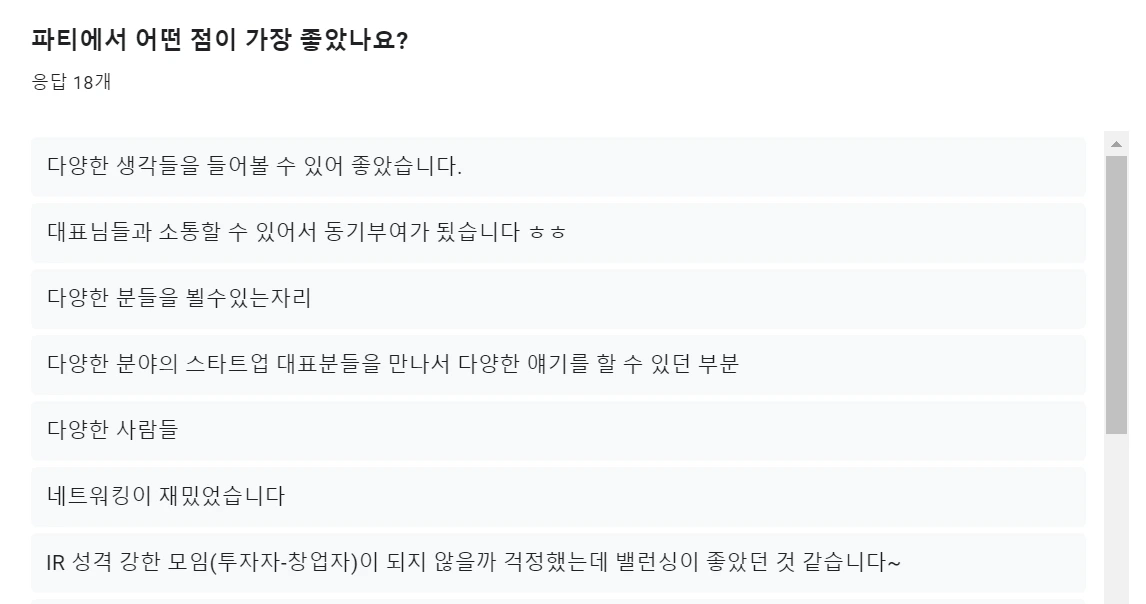Click the first response card's left edge

[x=36, y=166]
